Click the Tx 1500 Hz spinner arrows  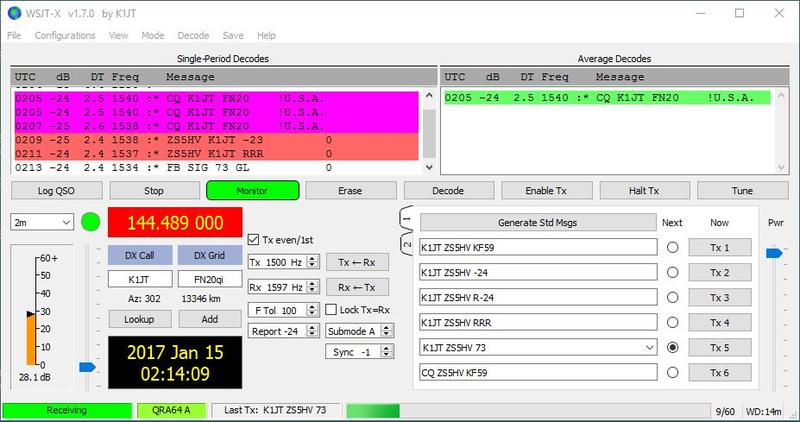[313, 262]
